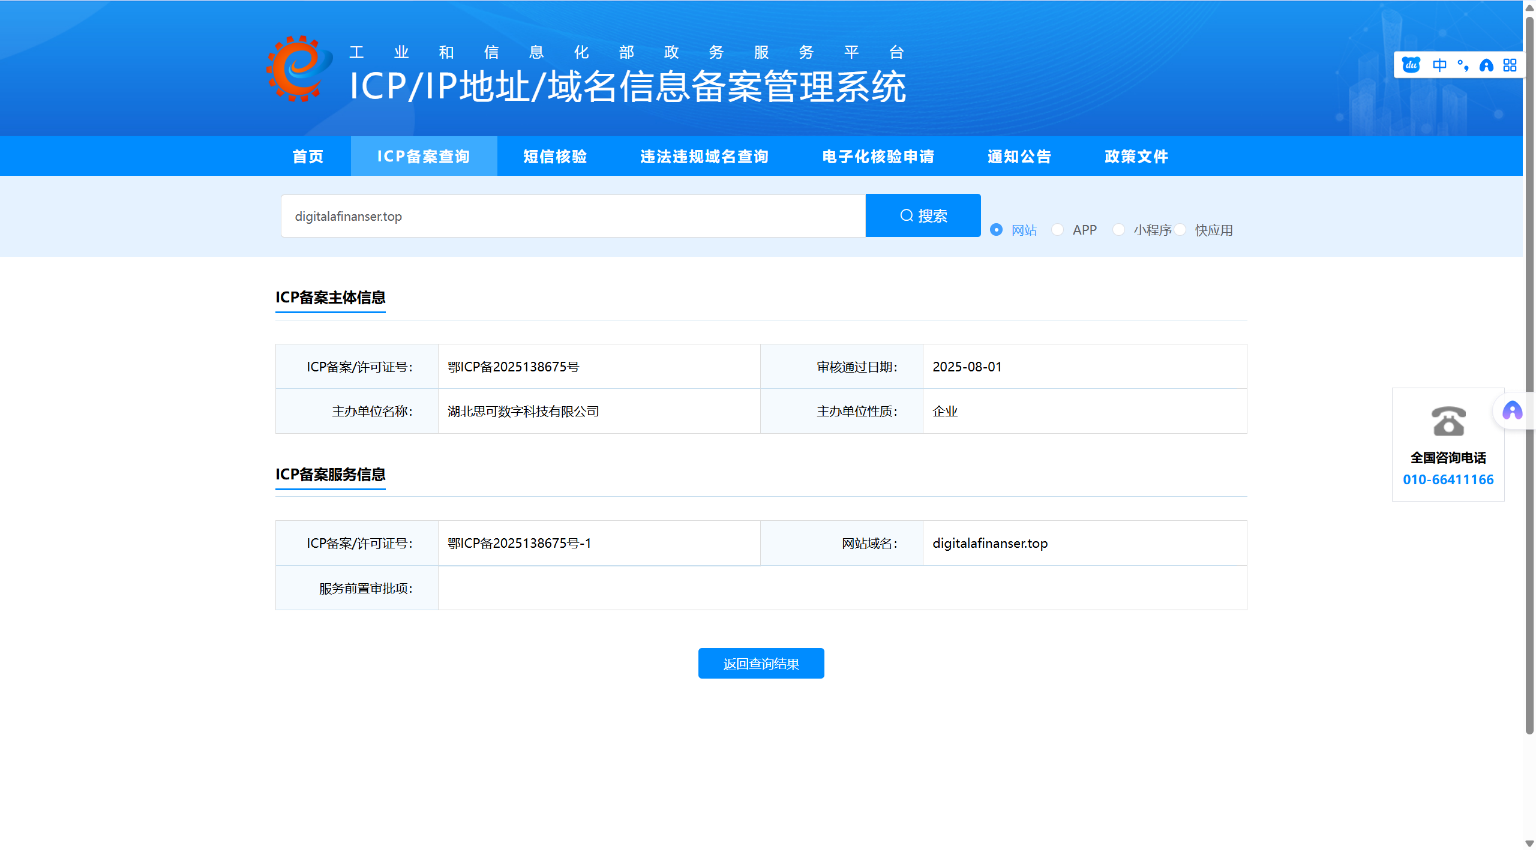Switch to the 短信核验 nav tab
Image resolution: width=1536 pixels, height=850 pixels.
(x=555, y=156)
